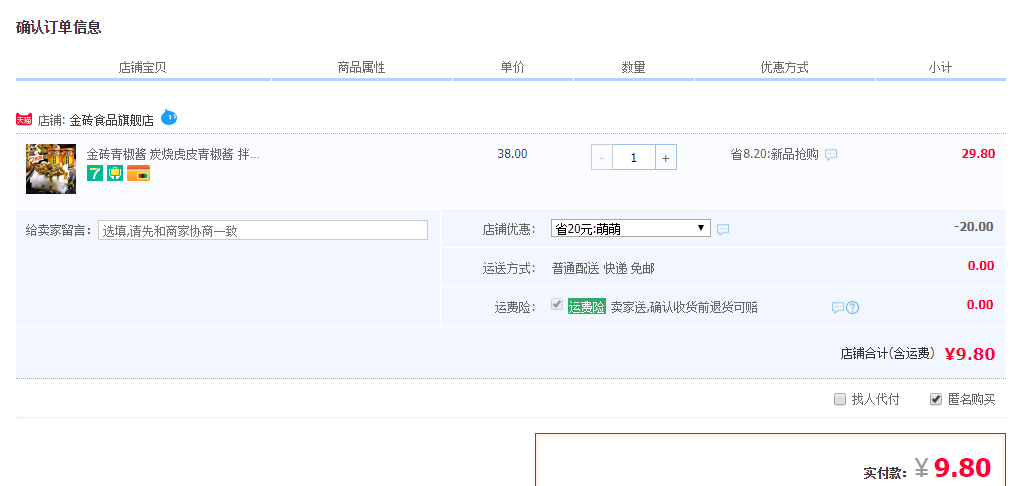The width and height of the screenshot is (1012, 486).
Task: Toggle the 运费险 checkbox
Action: (x=557, y=305)
